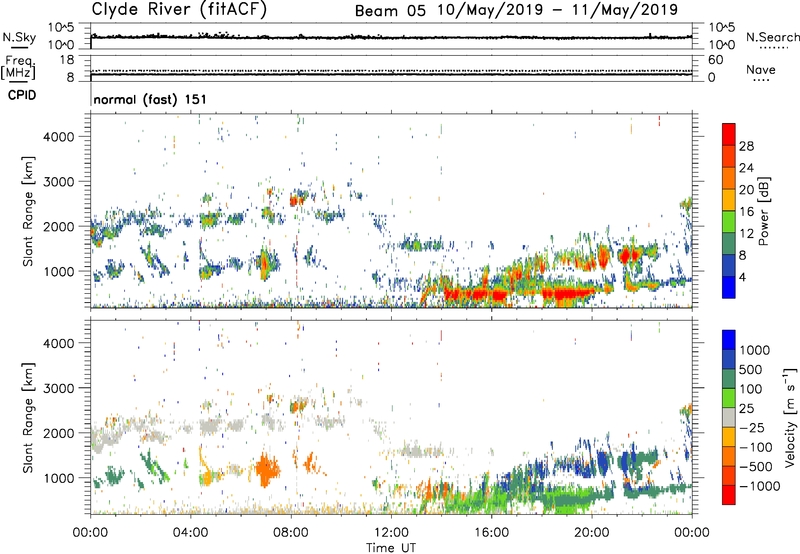Click the "-25" tick on Velocity colorbar
Image resolution: width=800 pixels, height=554 pixels.
click(753, 428)
